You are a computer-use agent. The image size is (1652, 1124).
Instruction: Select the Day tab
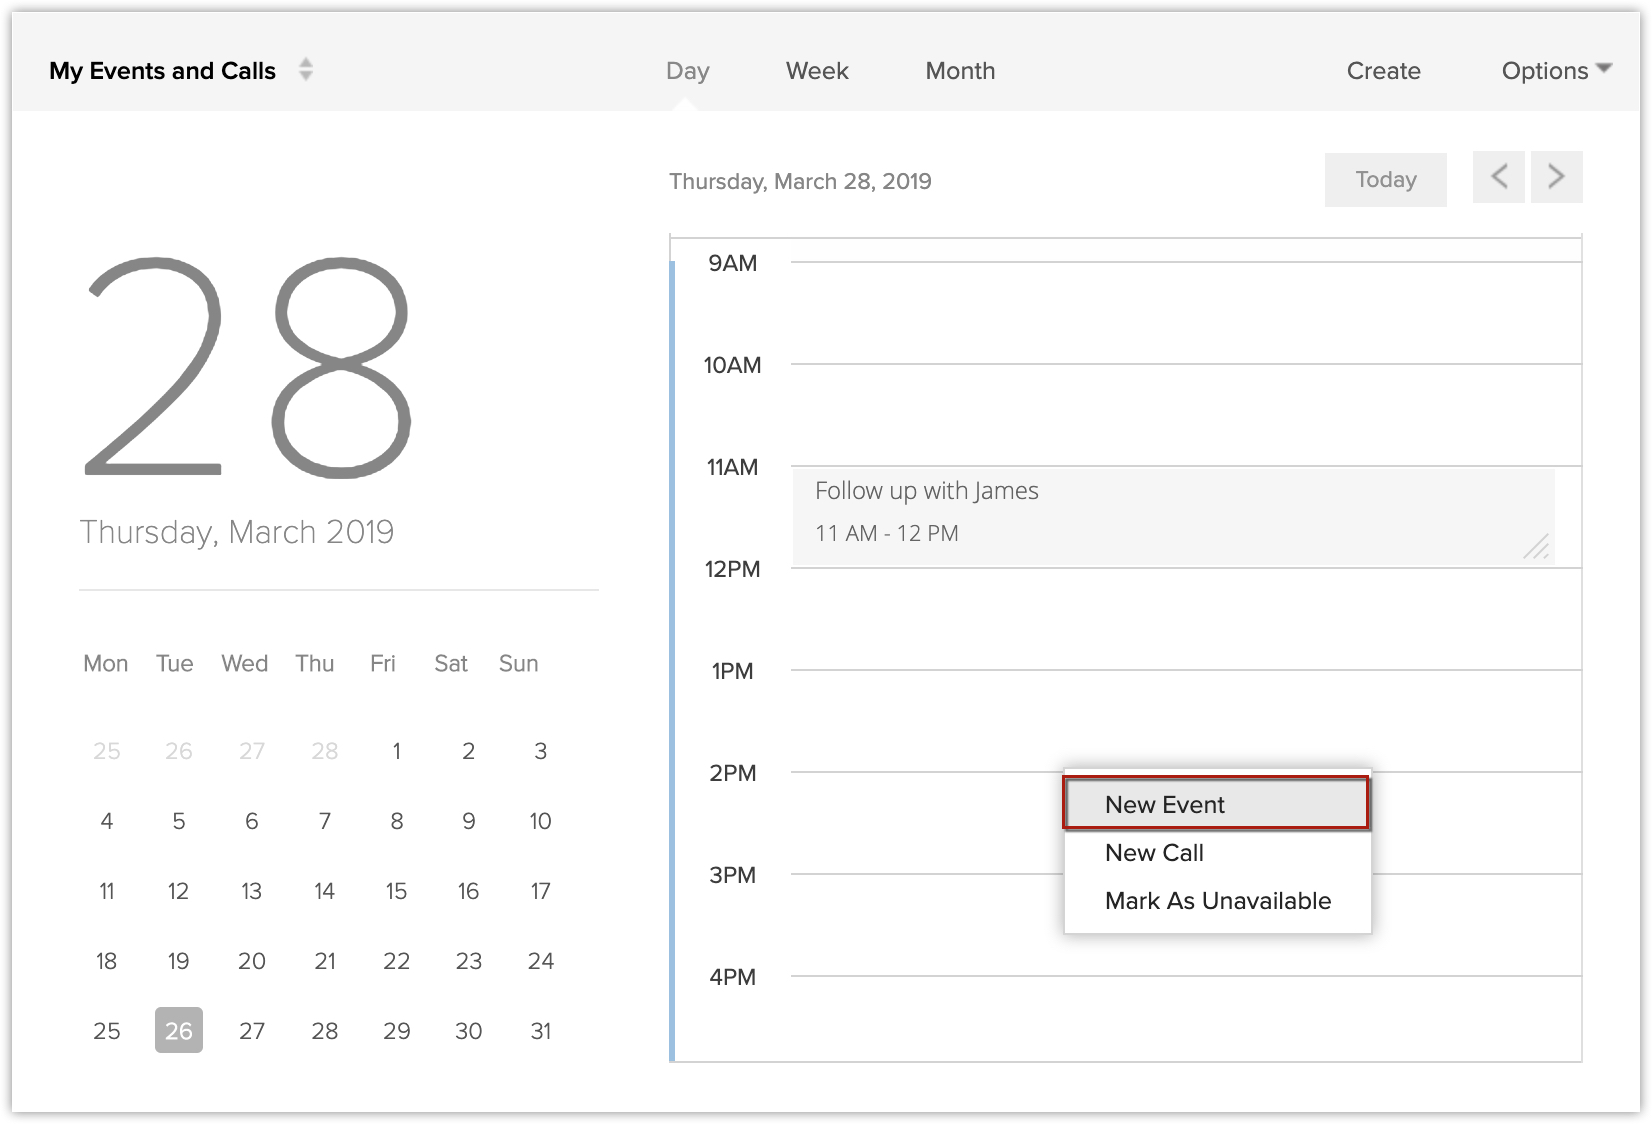(x=687, y=71)
